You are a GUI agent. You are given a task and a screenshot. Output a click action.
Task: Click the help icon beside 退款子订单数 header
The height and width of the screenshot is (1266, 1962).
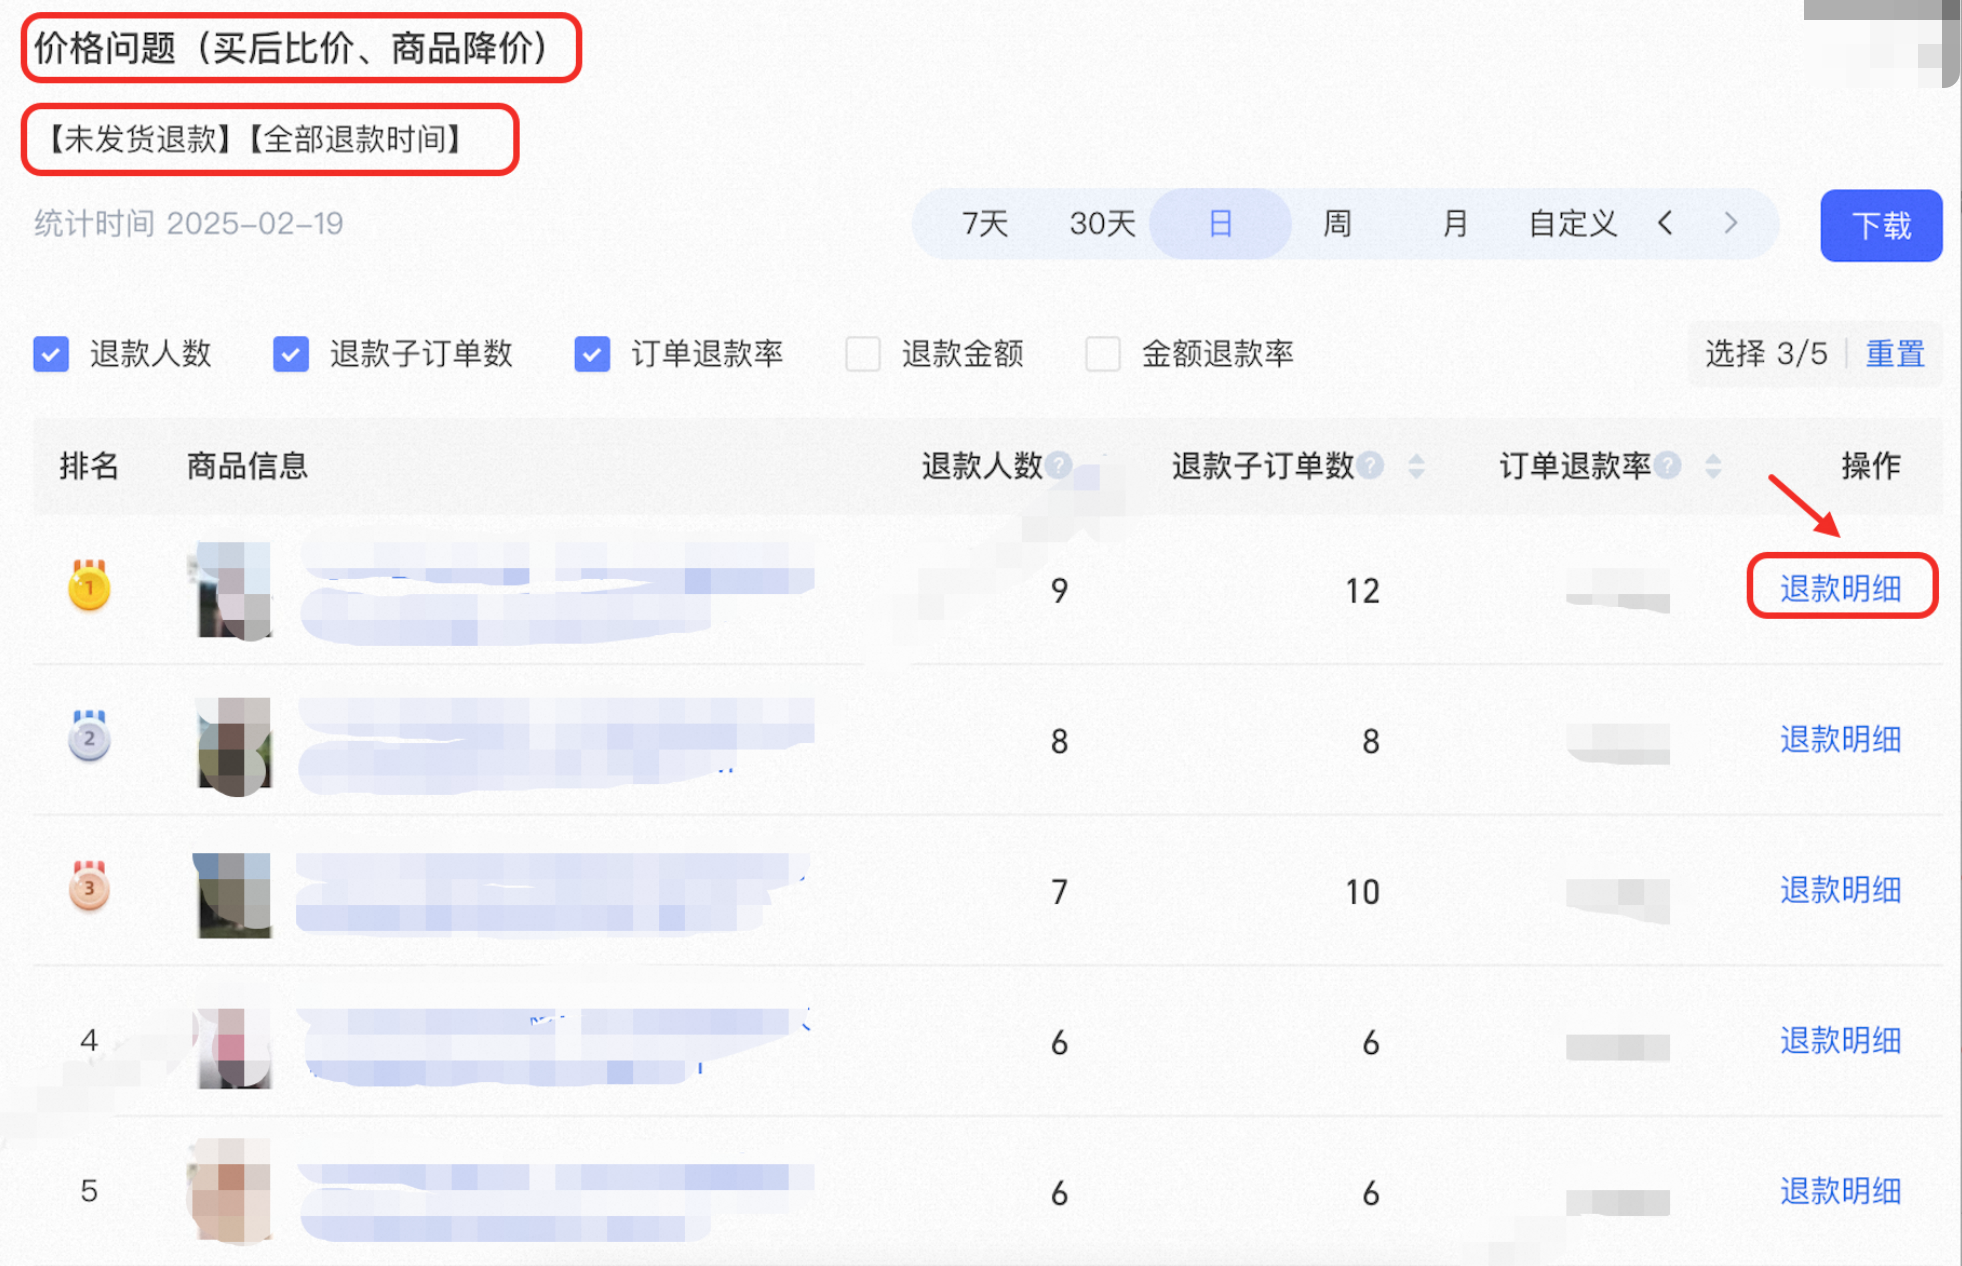pyautogui.click(x=1371, y=465)
